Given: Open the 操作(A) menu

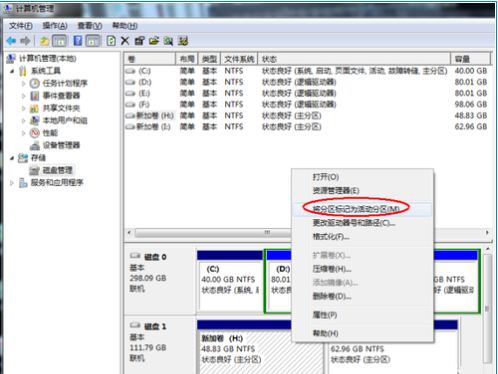Looking at the screenshot, I should [55, 26].
